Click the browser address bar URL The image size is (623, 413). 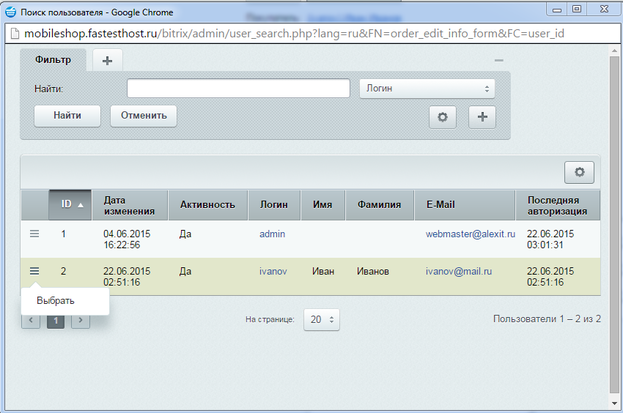pos(294,33)
